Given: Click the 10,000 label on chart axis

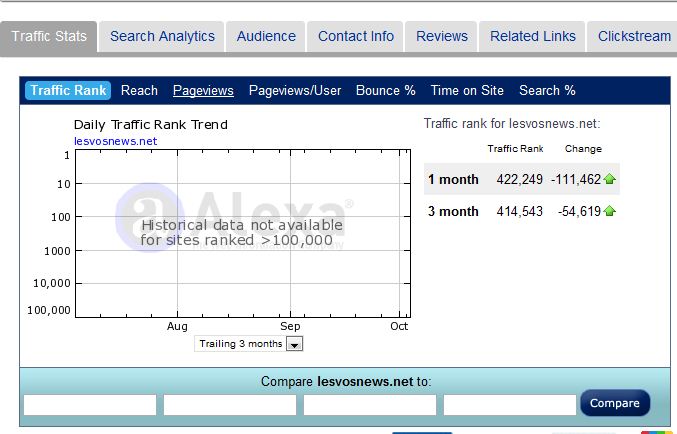Looking at the screenshot, I should tap(51, 283).
